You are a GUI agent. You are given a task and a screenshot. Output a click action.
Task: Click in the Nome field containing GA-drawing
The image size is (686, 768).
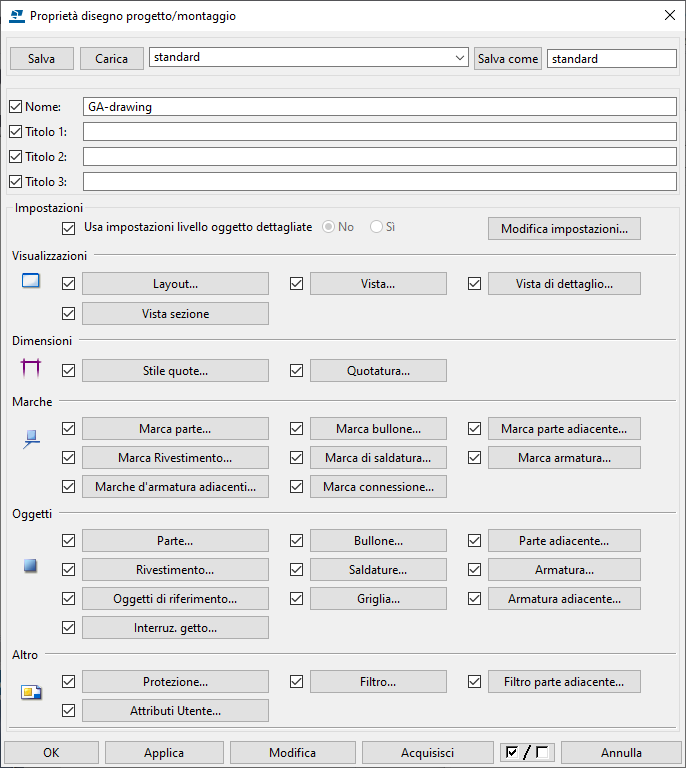tap(379, 107)
